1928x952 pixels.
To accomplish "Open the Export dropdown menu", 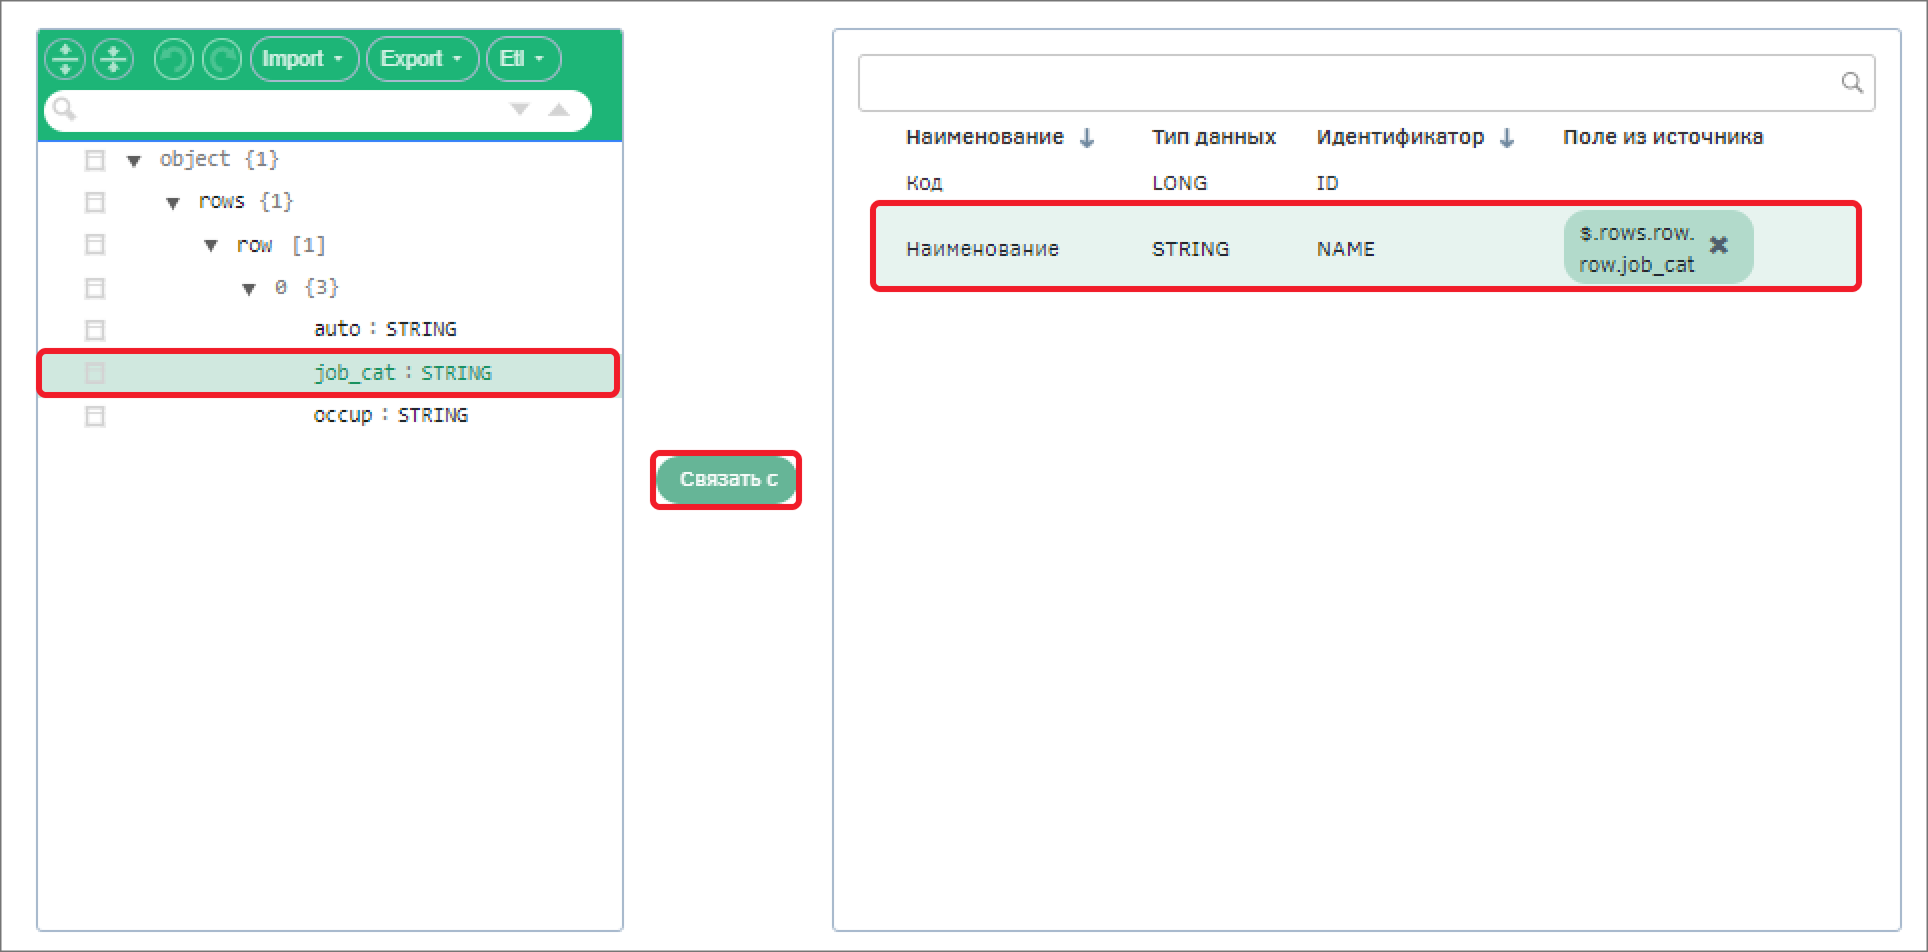I will (x=421, y=59).
